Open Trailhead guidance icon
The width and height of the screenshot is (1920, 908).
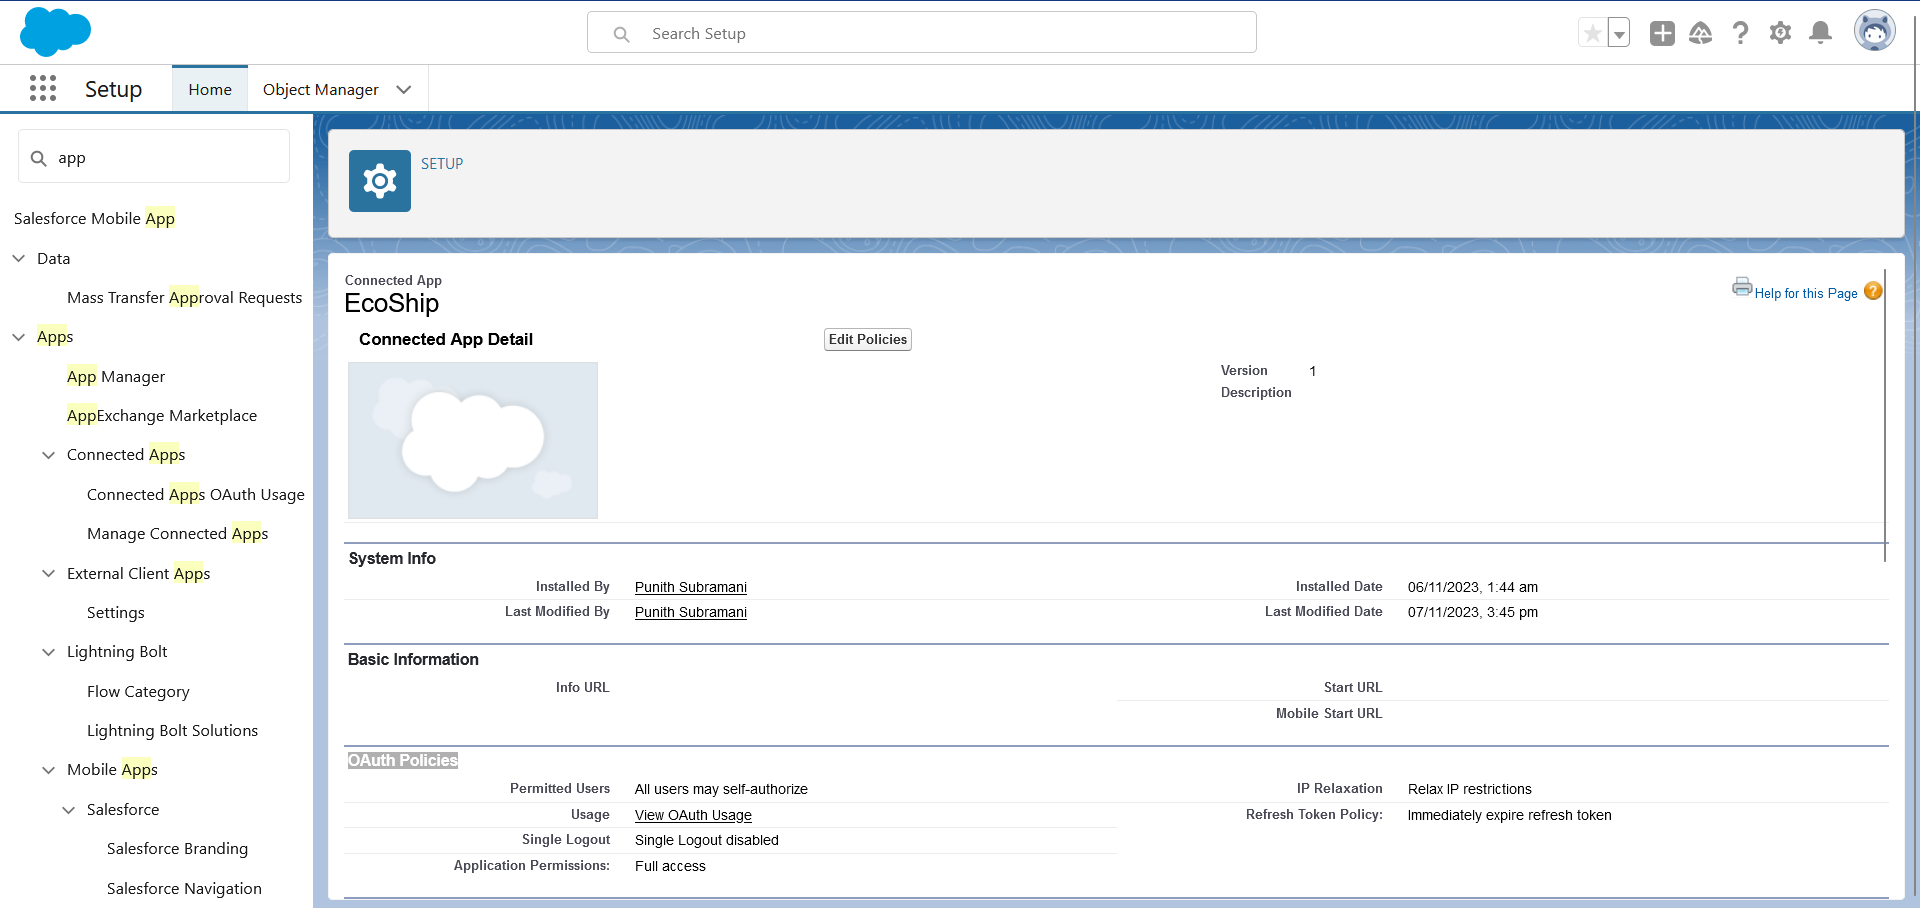(x=1700, y=33)
